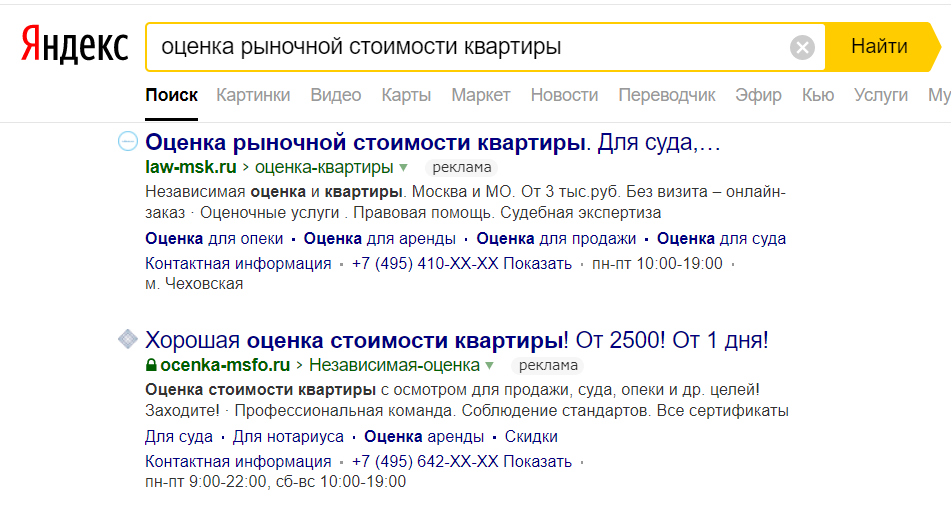Click the Яндекс logo

(x=75, y=45)
